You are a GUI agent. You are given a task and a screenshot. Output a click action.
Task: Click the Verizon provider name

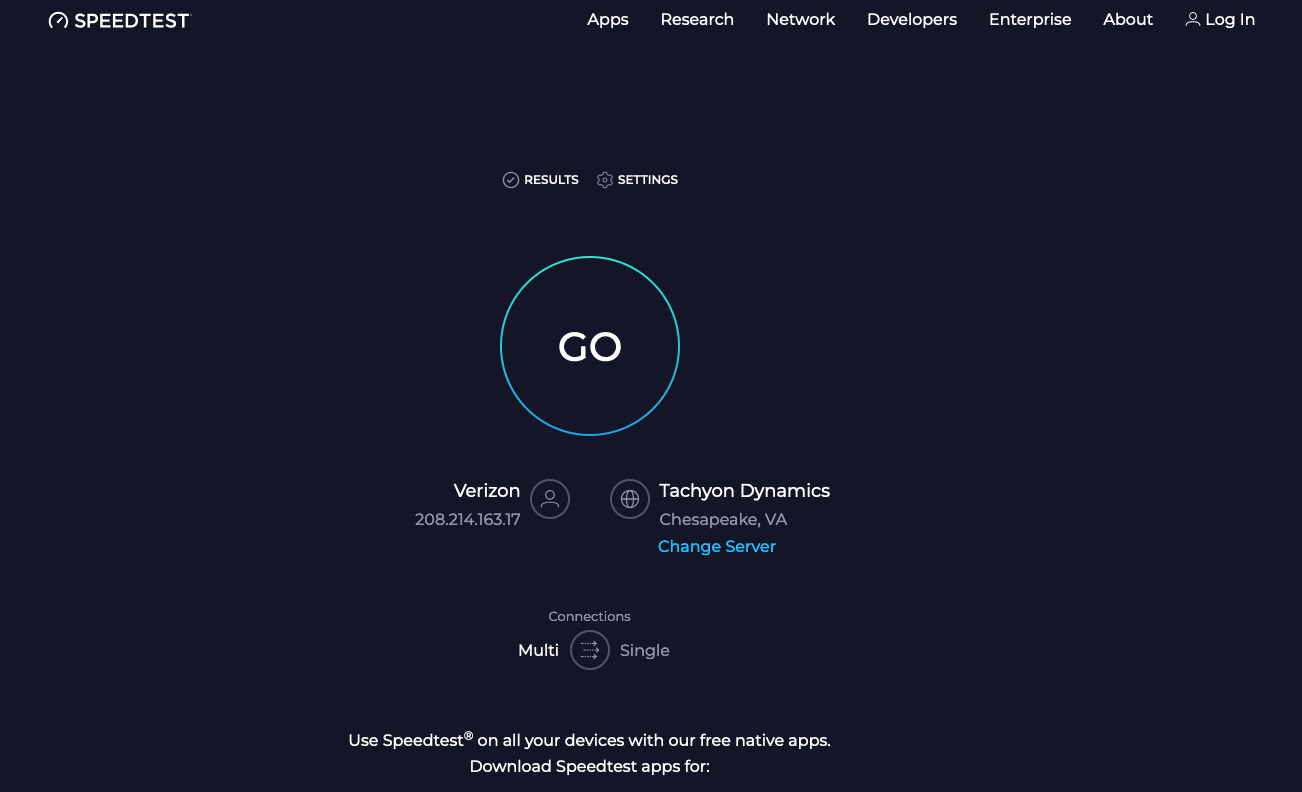click(x=487, y=491)
